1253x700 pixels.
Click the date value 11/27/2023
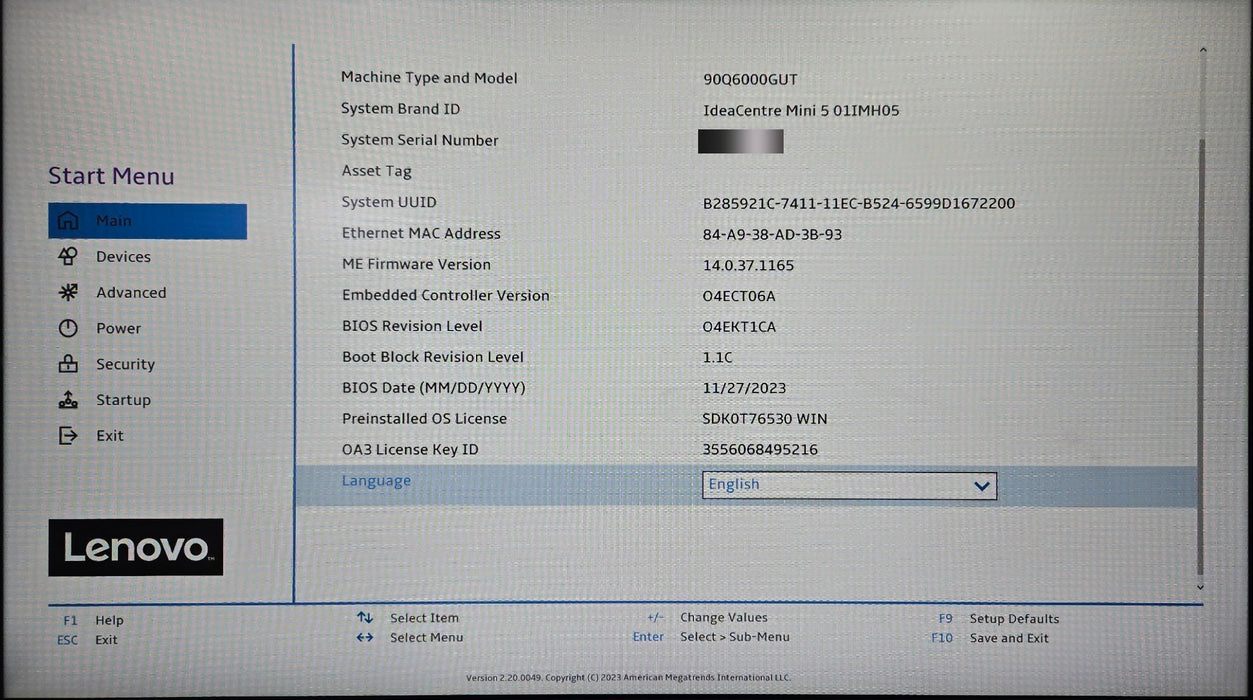point(744,389)
